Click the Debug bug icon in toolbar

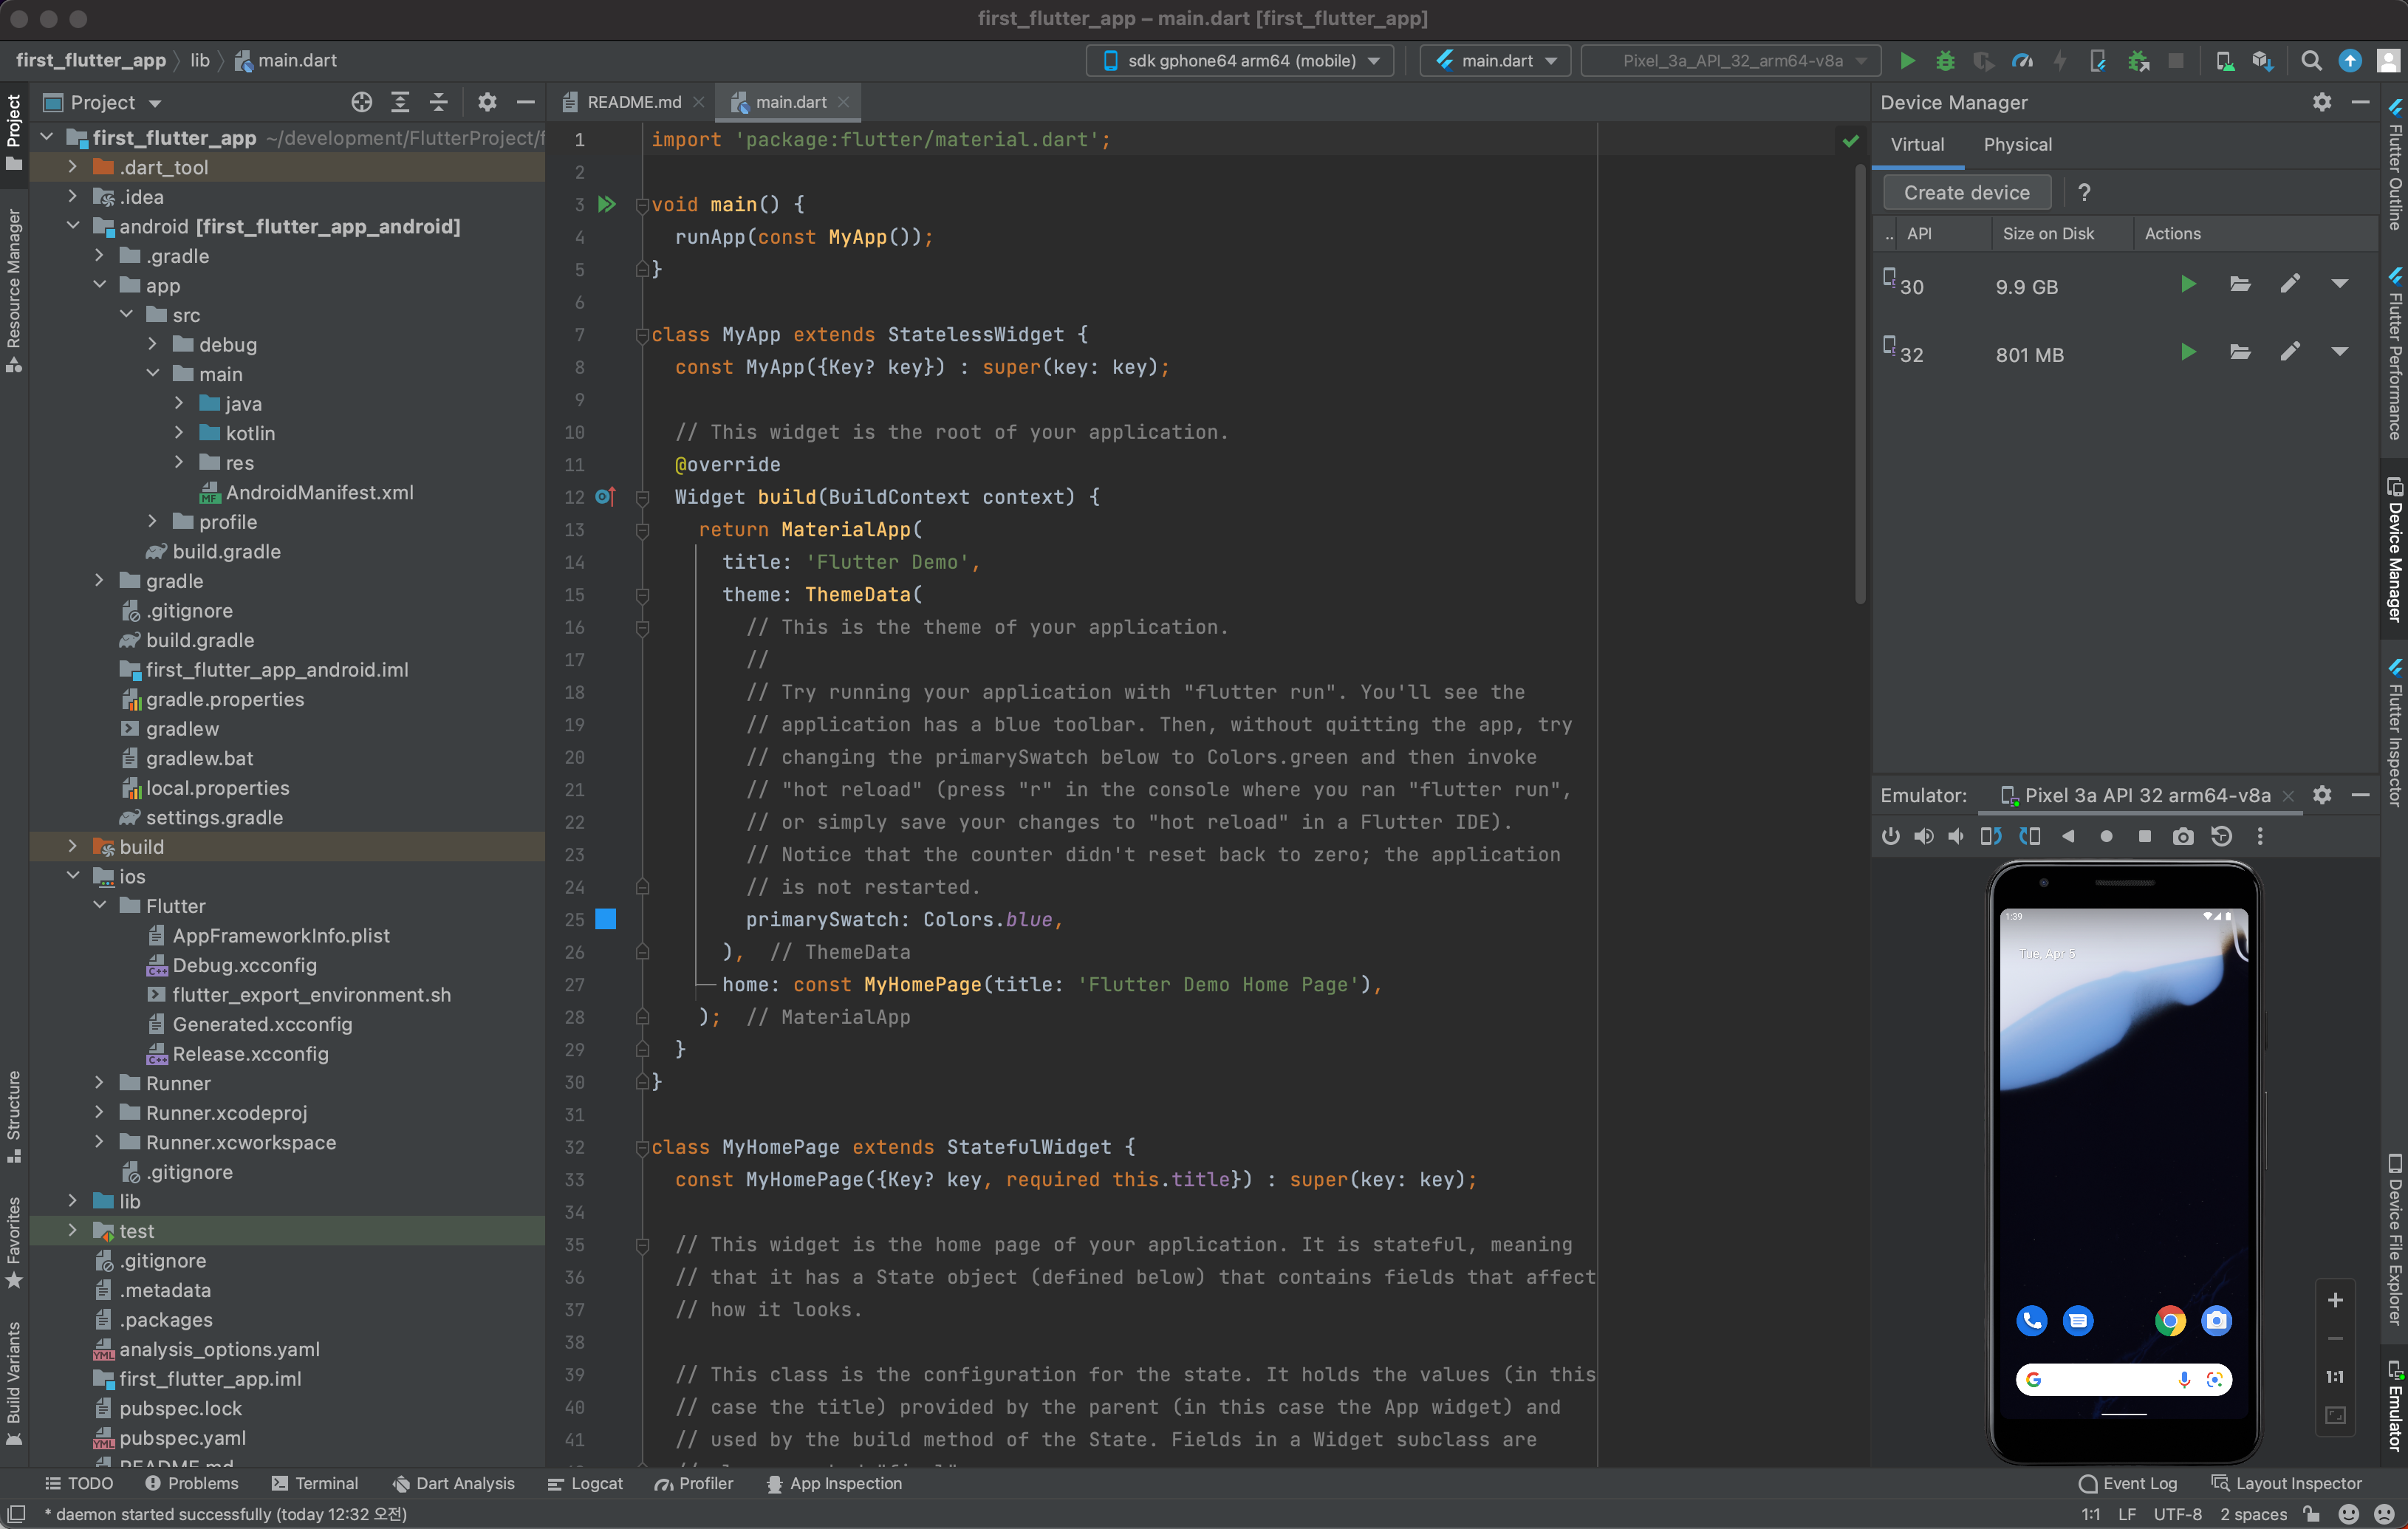[1945, 61]
